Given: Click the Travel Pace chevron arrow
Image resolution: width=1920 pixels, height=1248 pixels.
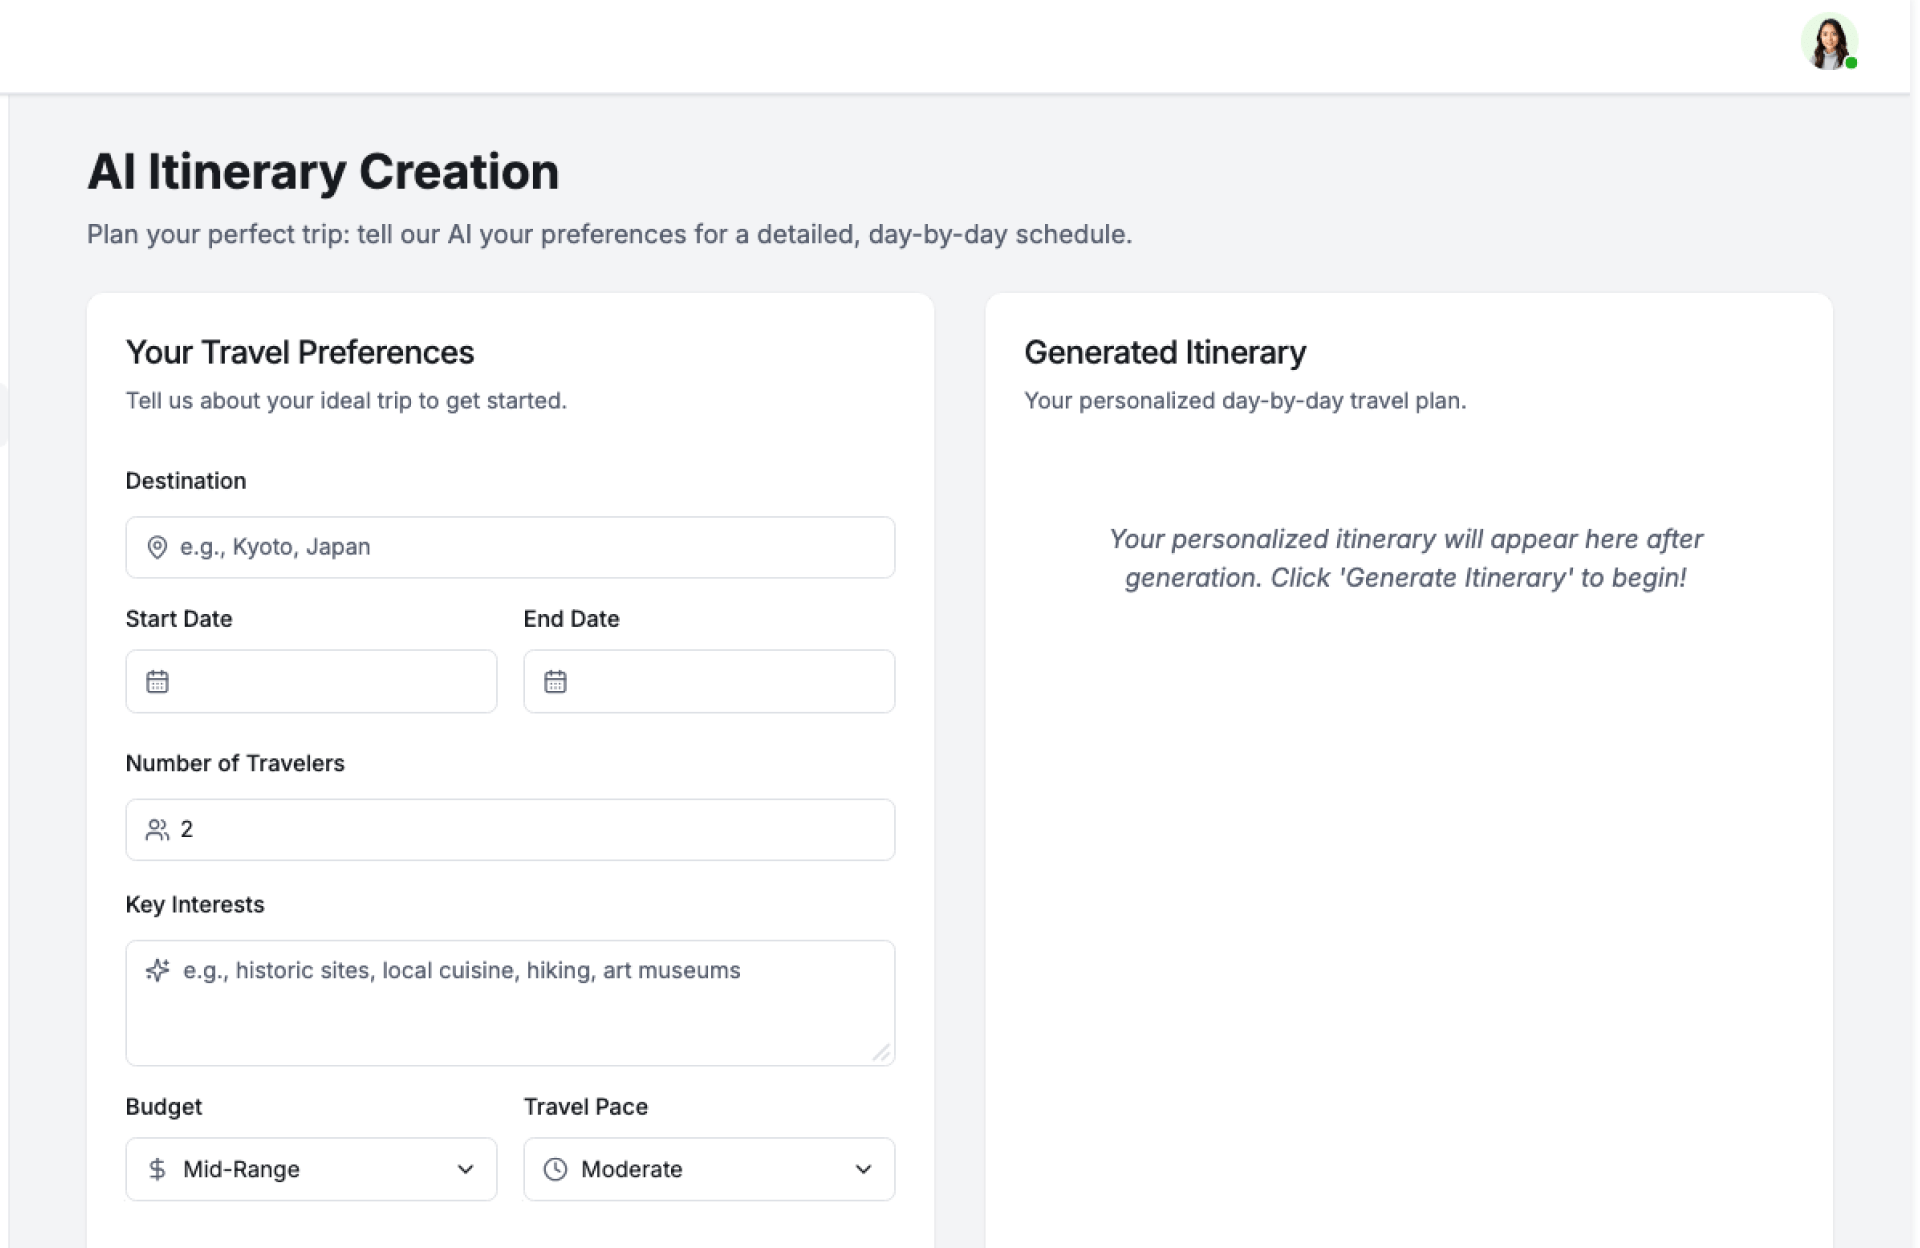Looking at the screenshot, I should tap(863, 1169).
